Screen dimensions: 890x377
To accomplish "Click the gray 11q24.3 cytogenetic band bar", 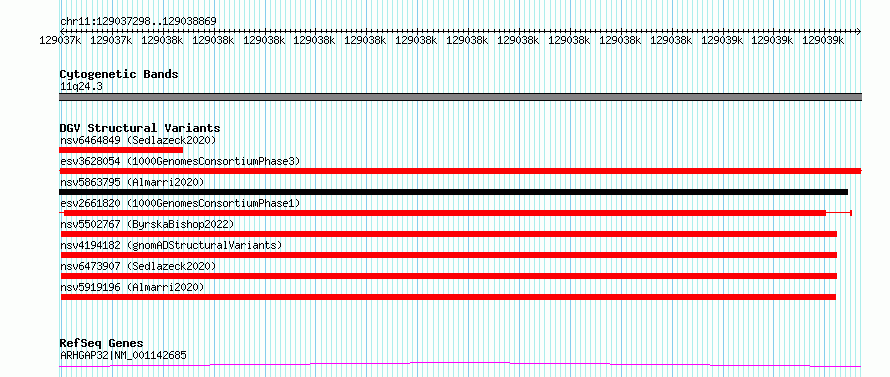I will click(460, 97).
